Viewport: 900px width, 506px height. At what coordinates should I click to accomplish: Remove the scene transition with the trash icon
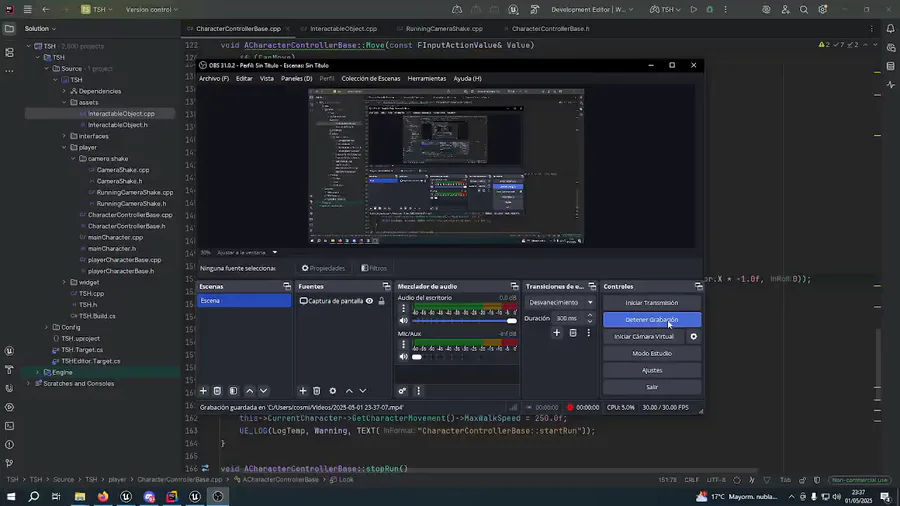pos(573,333)
